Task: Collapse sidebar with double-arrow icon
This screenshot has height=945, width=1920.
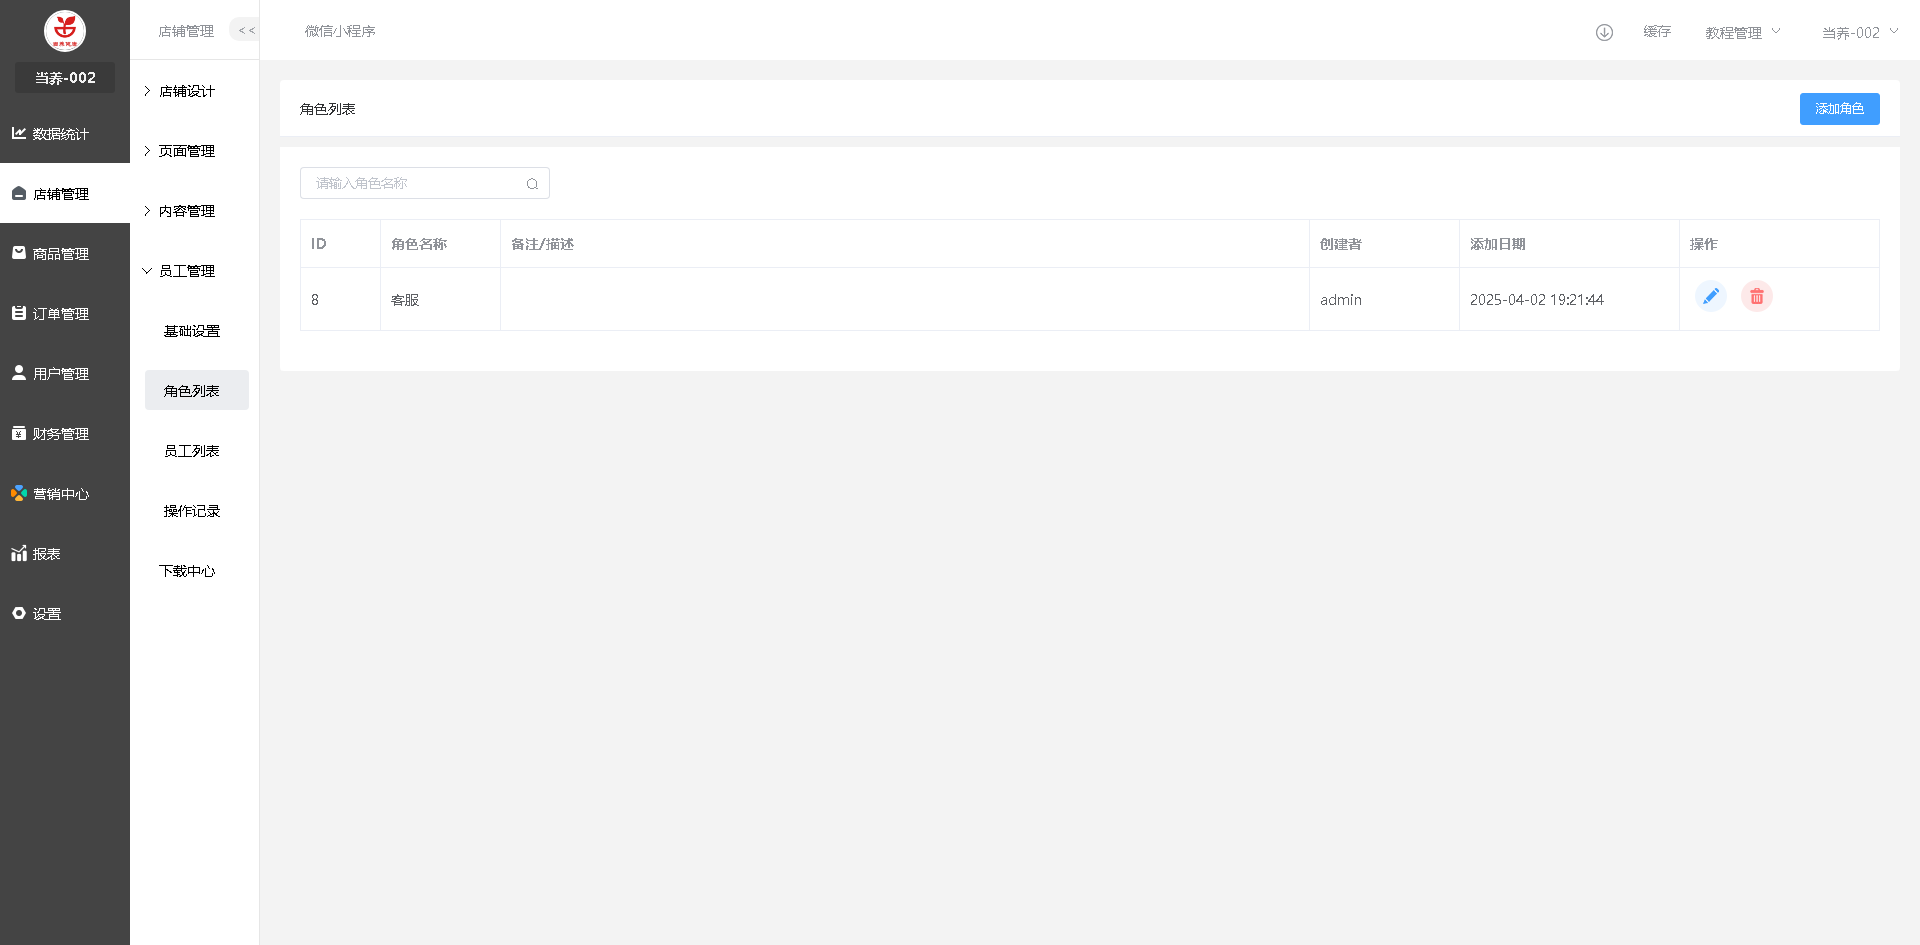Action: [246, 31]
